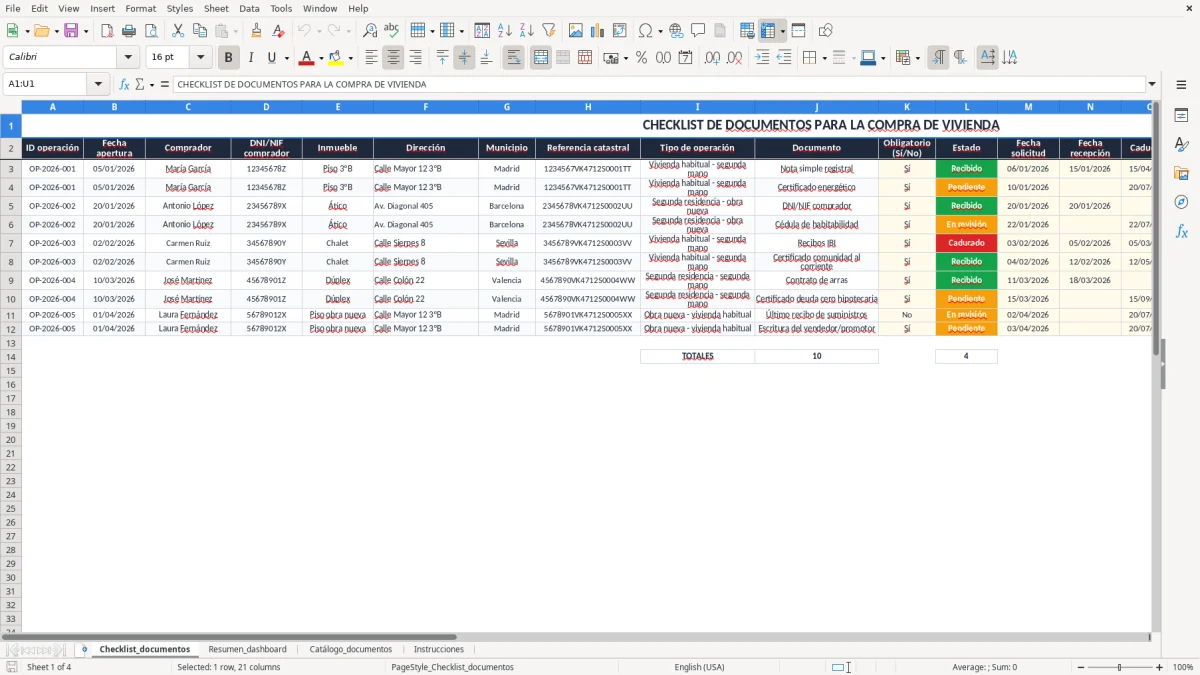The image size is (1200, 675).
Task: Click the formula input line
Action: point(658,84)
